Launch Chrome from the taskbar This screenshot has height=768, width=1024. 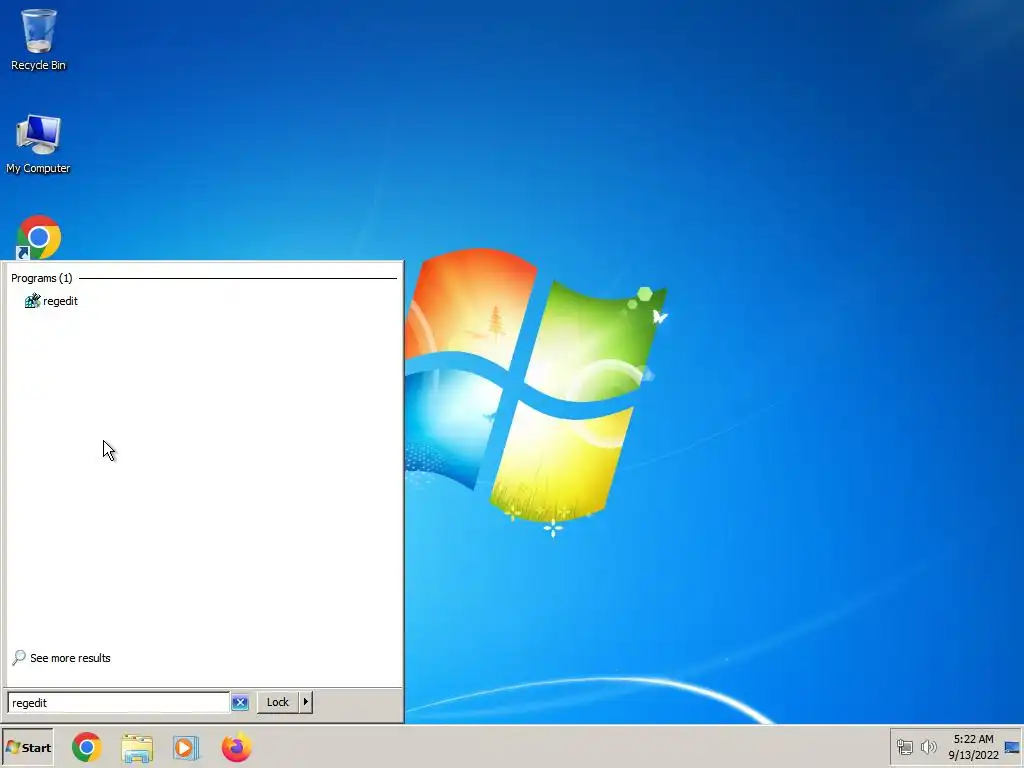point(87,747)
